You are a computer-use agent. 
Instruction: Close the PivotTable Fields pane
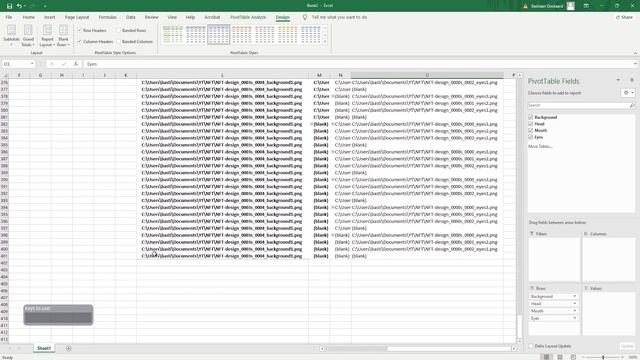click(x=632, y=80)
